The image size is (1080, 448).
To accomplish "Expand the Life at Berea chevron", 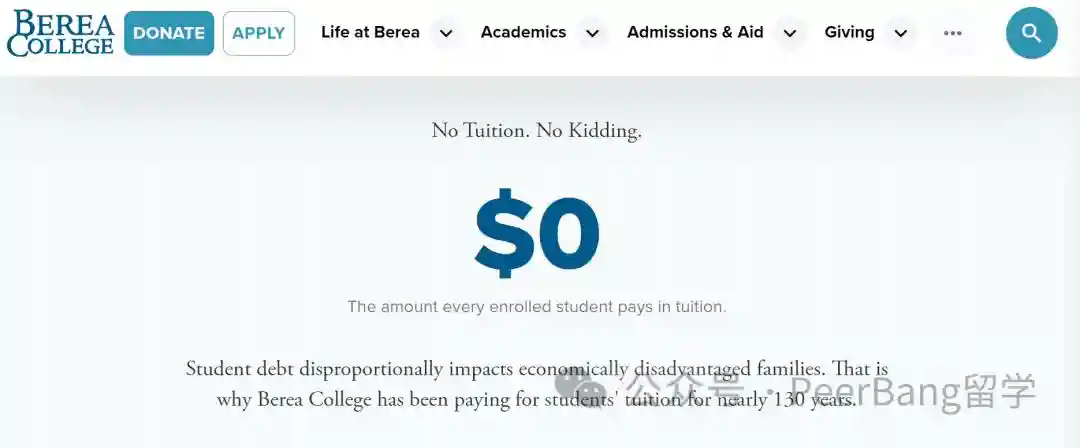I will [446, 33].
